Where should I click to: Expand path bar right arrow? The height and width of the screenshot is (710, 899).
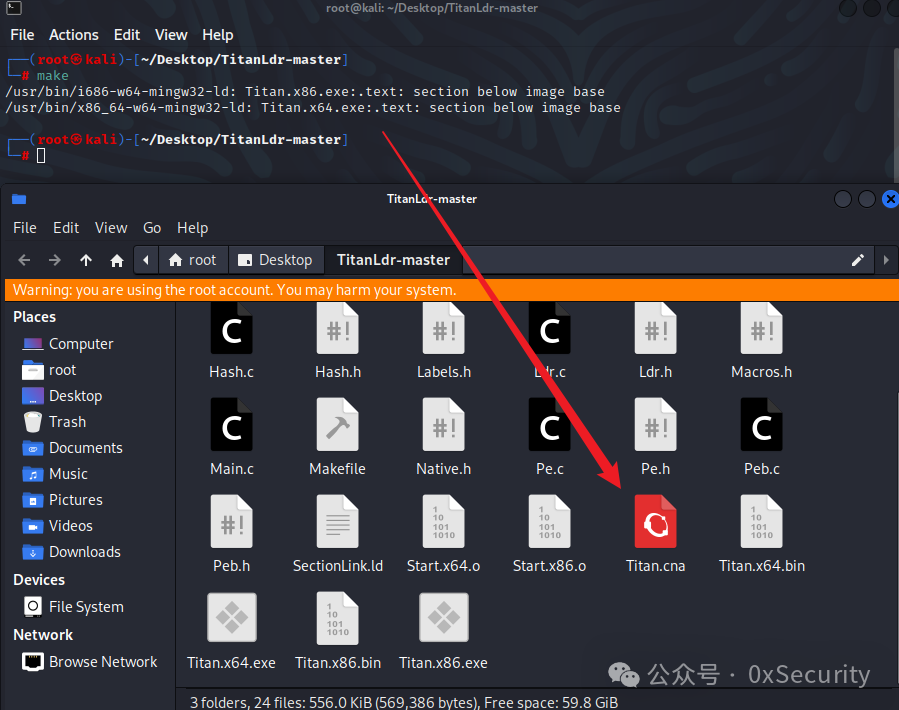coord(886,260)
